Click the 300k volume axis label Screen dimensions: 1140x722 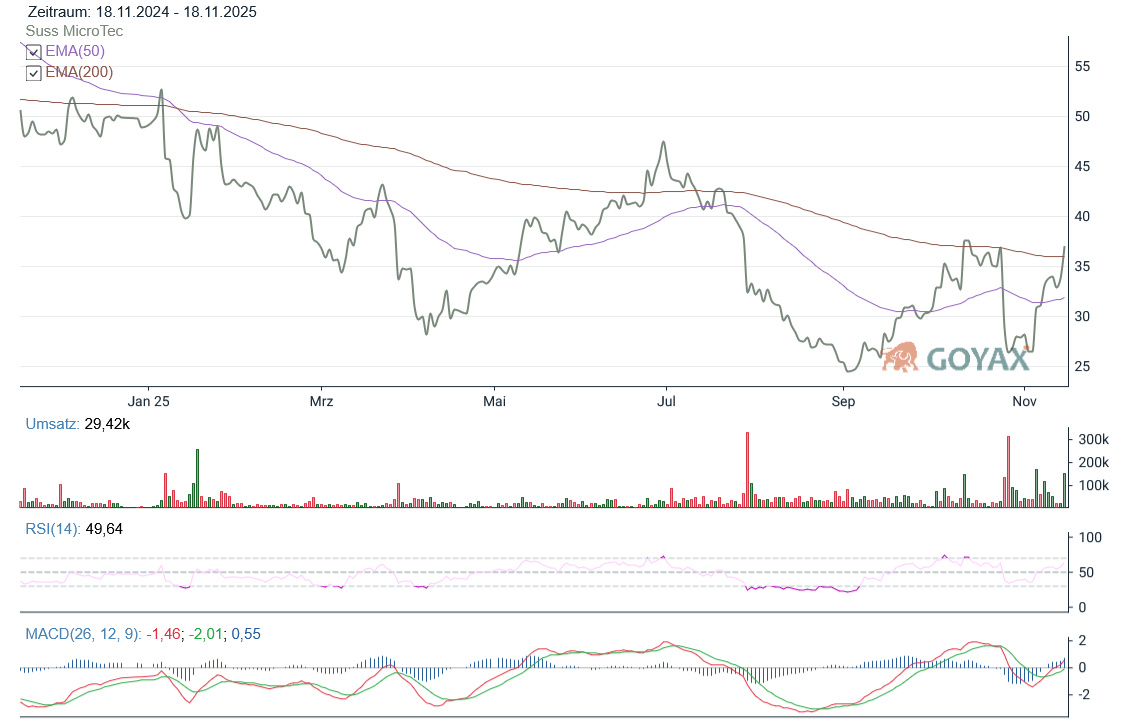pos(1093,440)
